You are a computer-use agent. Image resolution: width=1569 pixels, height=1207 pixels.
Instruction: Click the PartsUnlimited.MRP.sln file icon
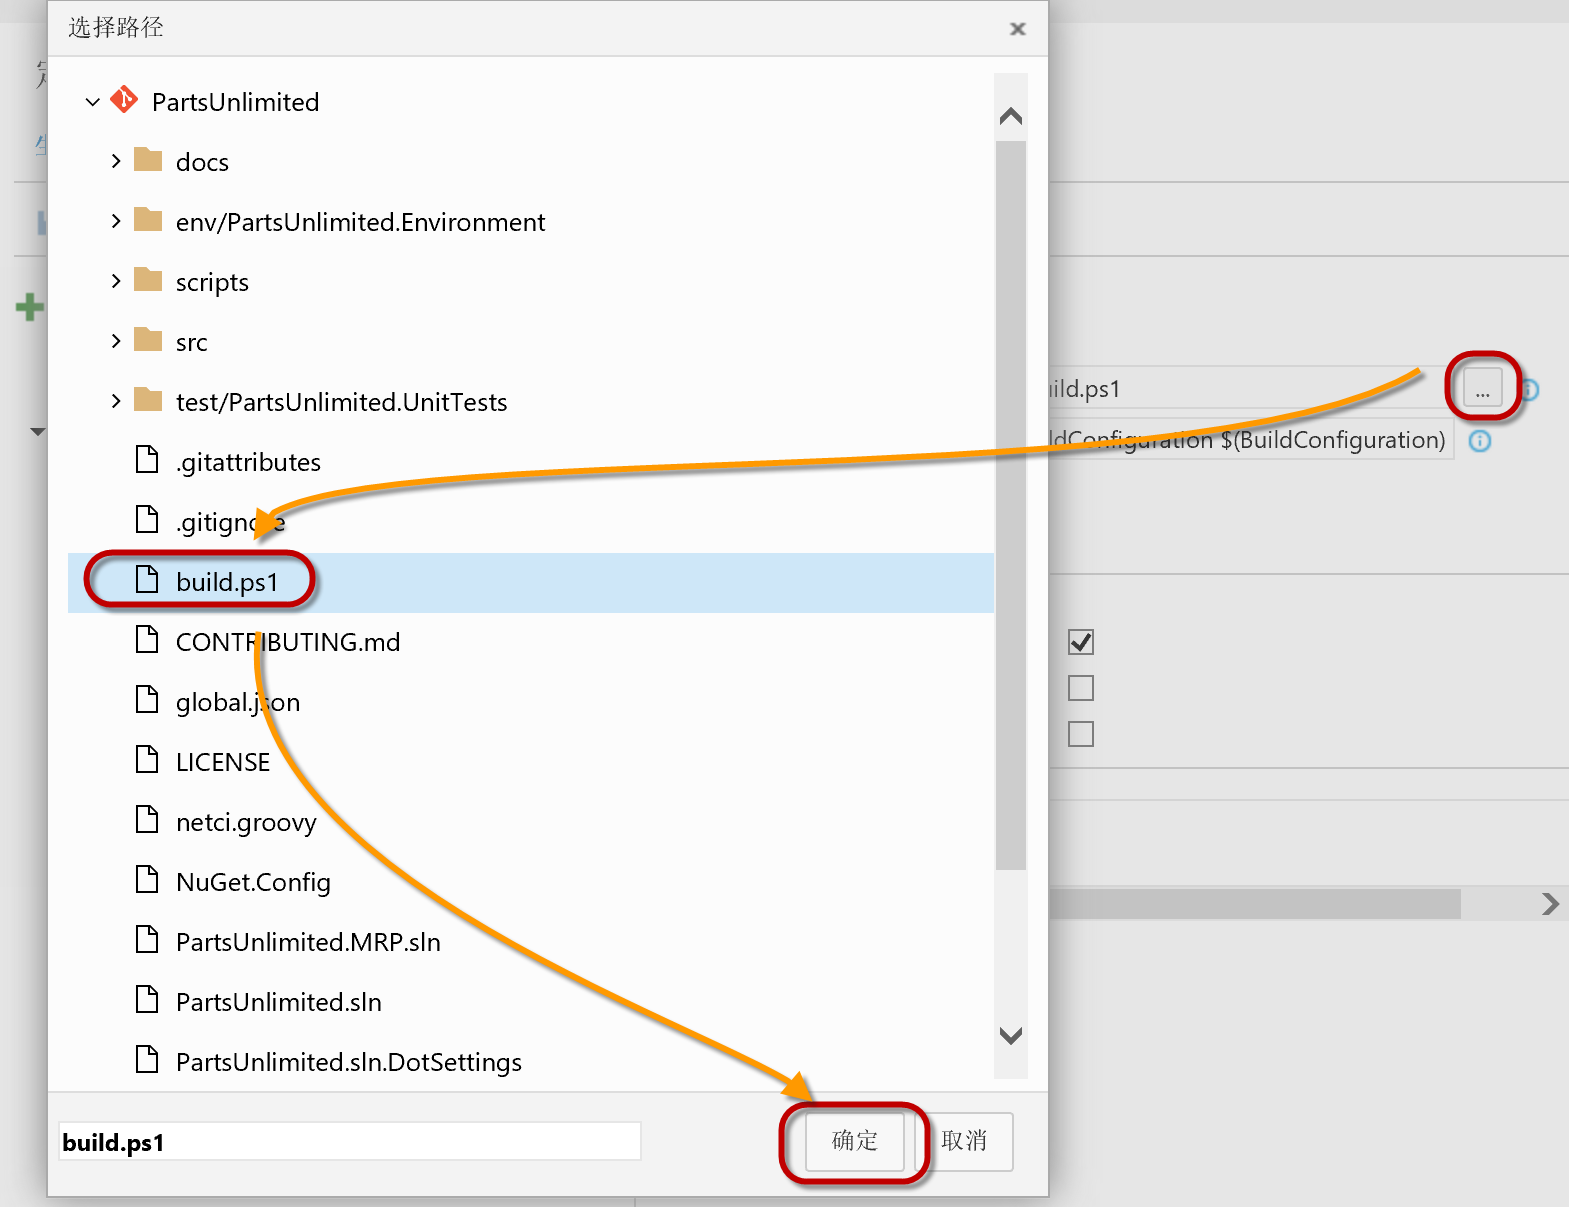(x=147, y=939)
